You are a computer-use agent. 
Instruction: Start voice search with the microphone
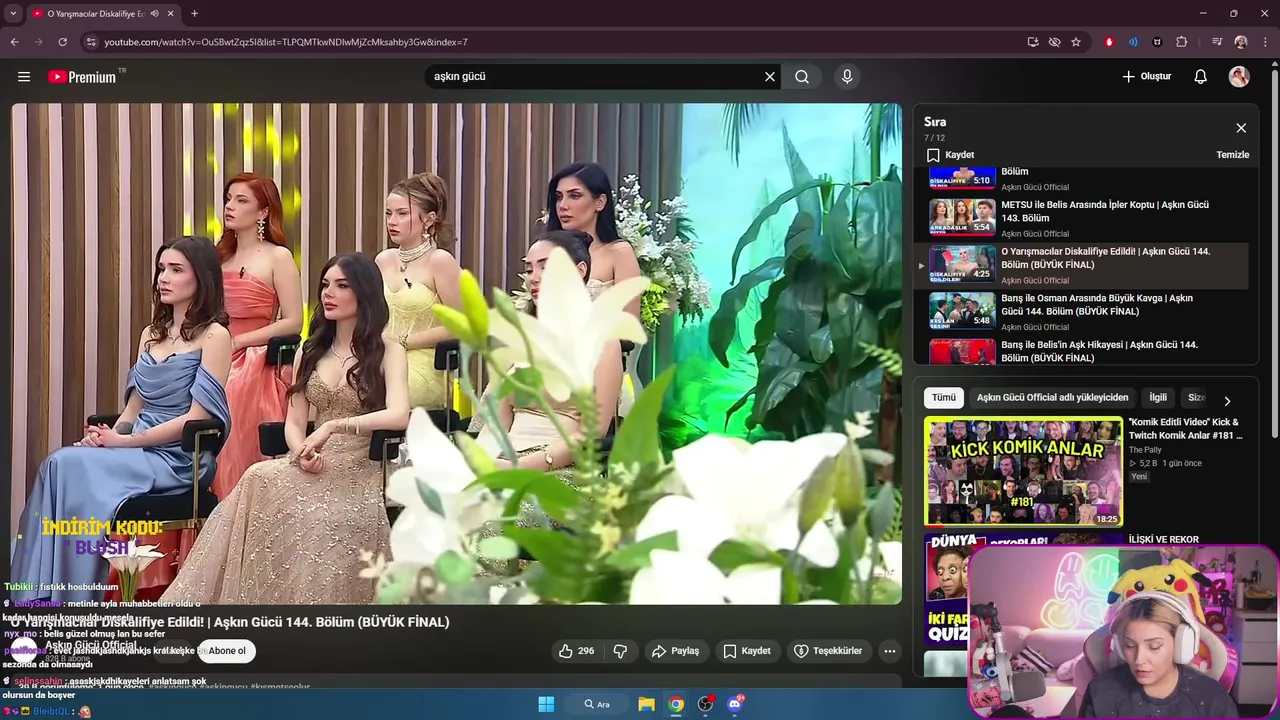(847, 77)
